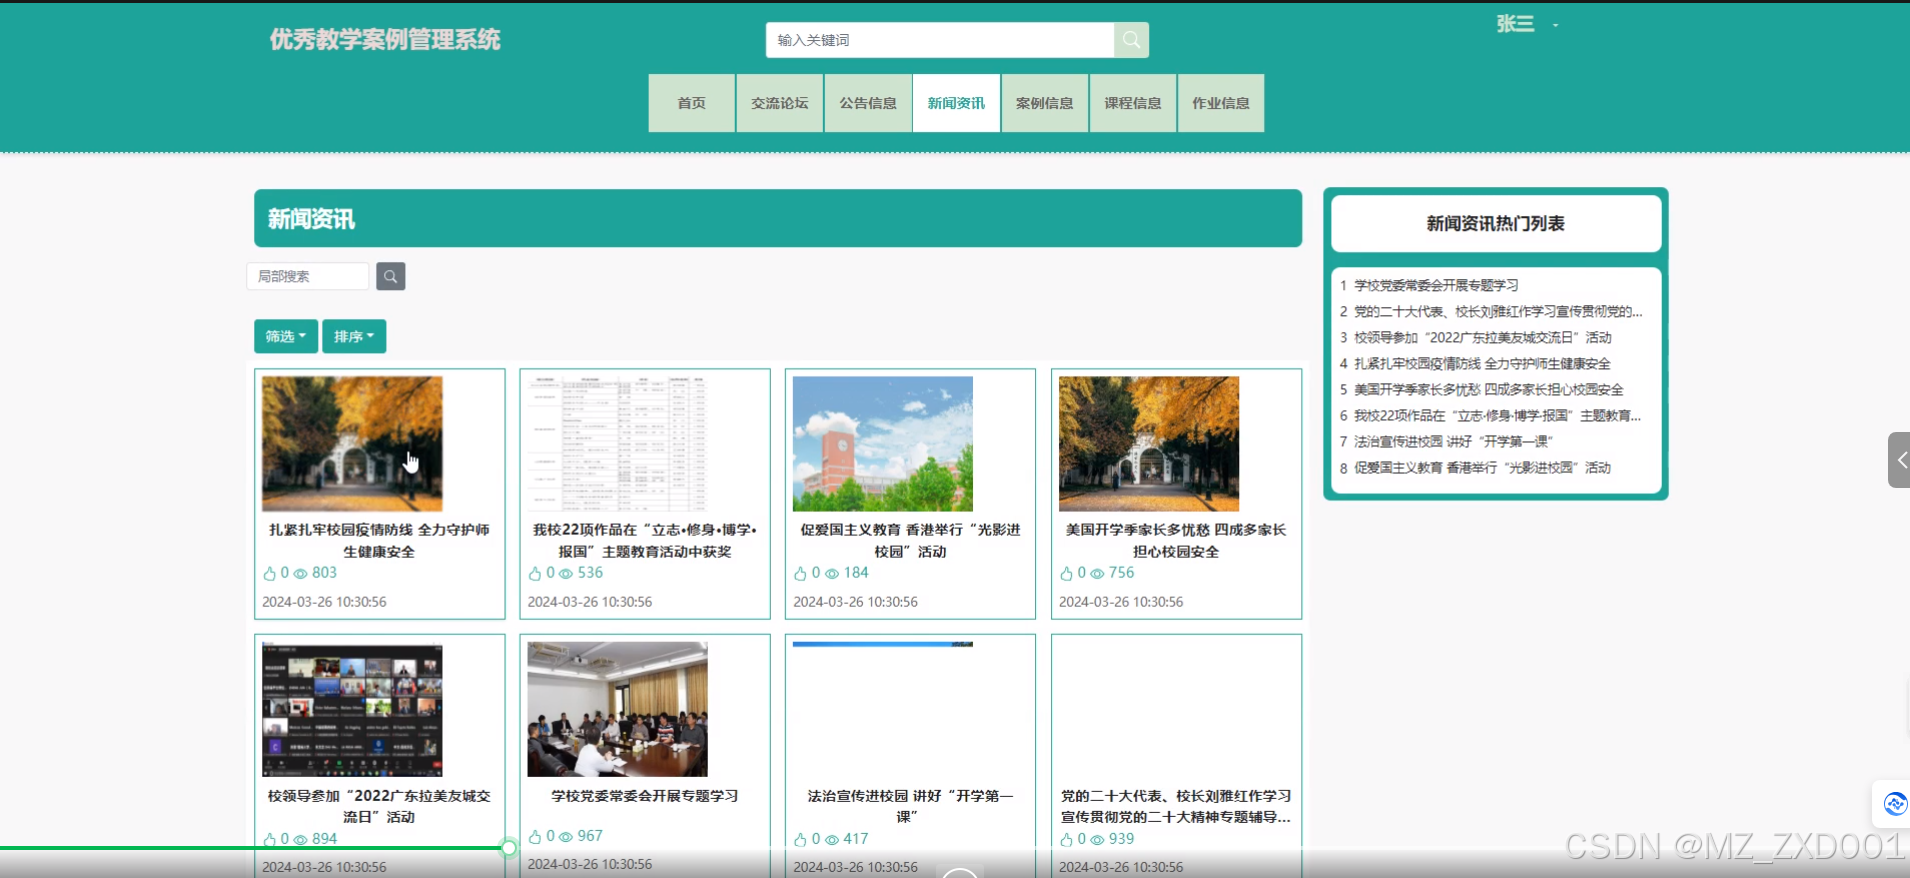Open the meeting-room thumbnail of 学校党委常委会 news
Image resolution: width=1910 pixels, height=878 pixels.
pos(618,709)
